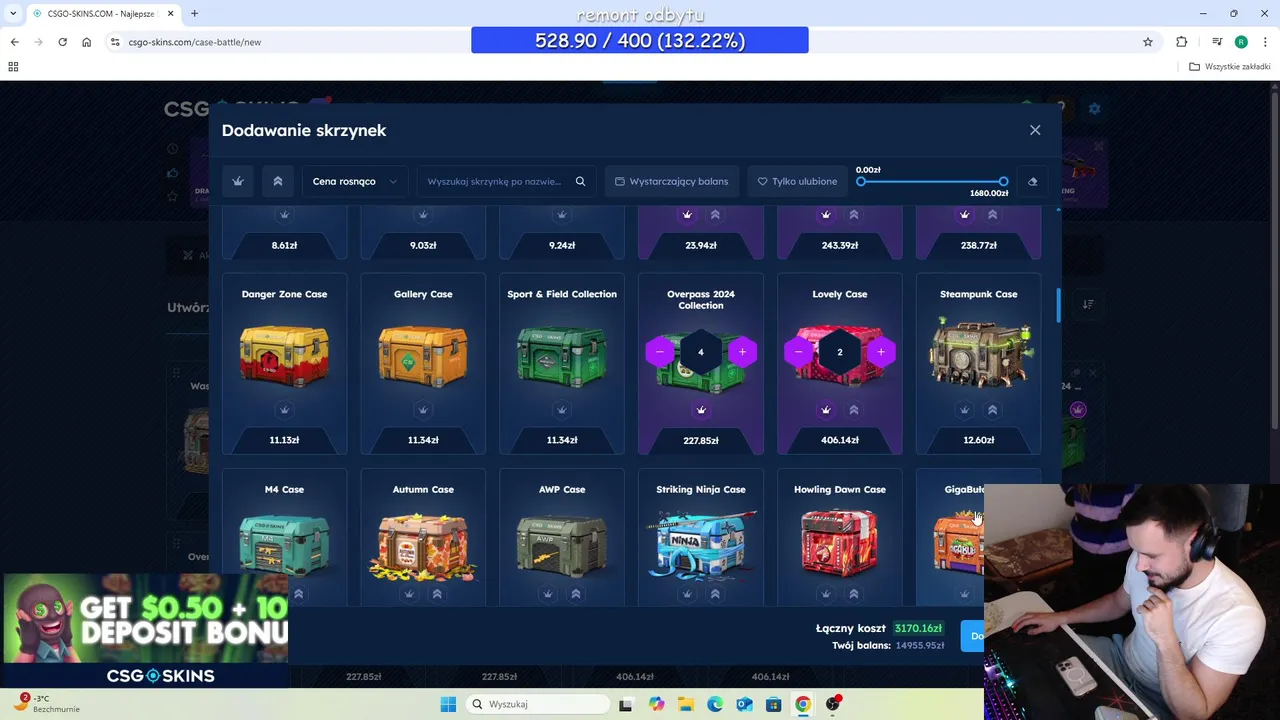Click the maximum price slider handle

point(1003,182)
